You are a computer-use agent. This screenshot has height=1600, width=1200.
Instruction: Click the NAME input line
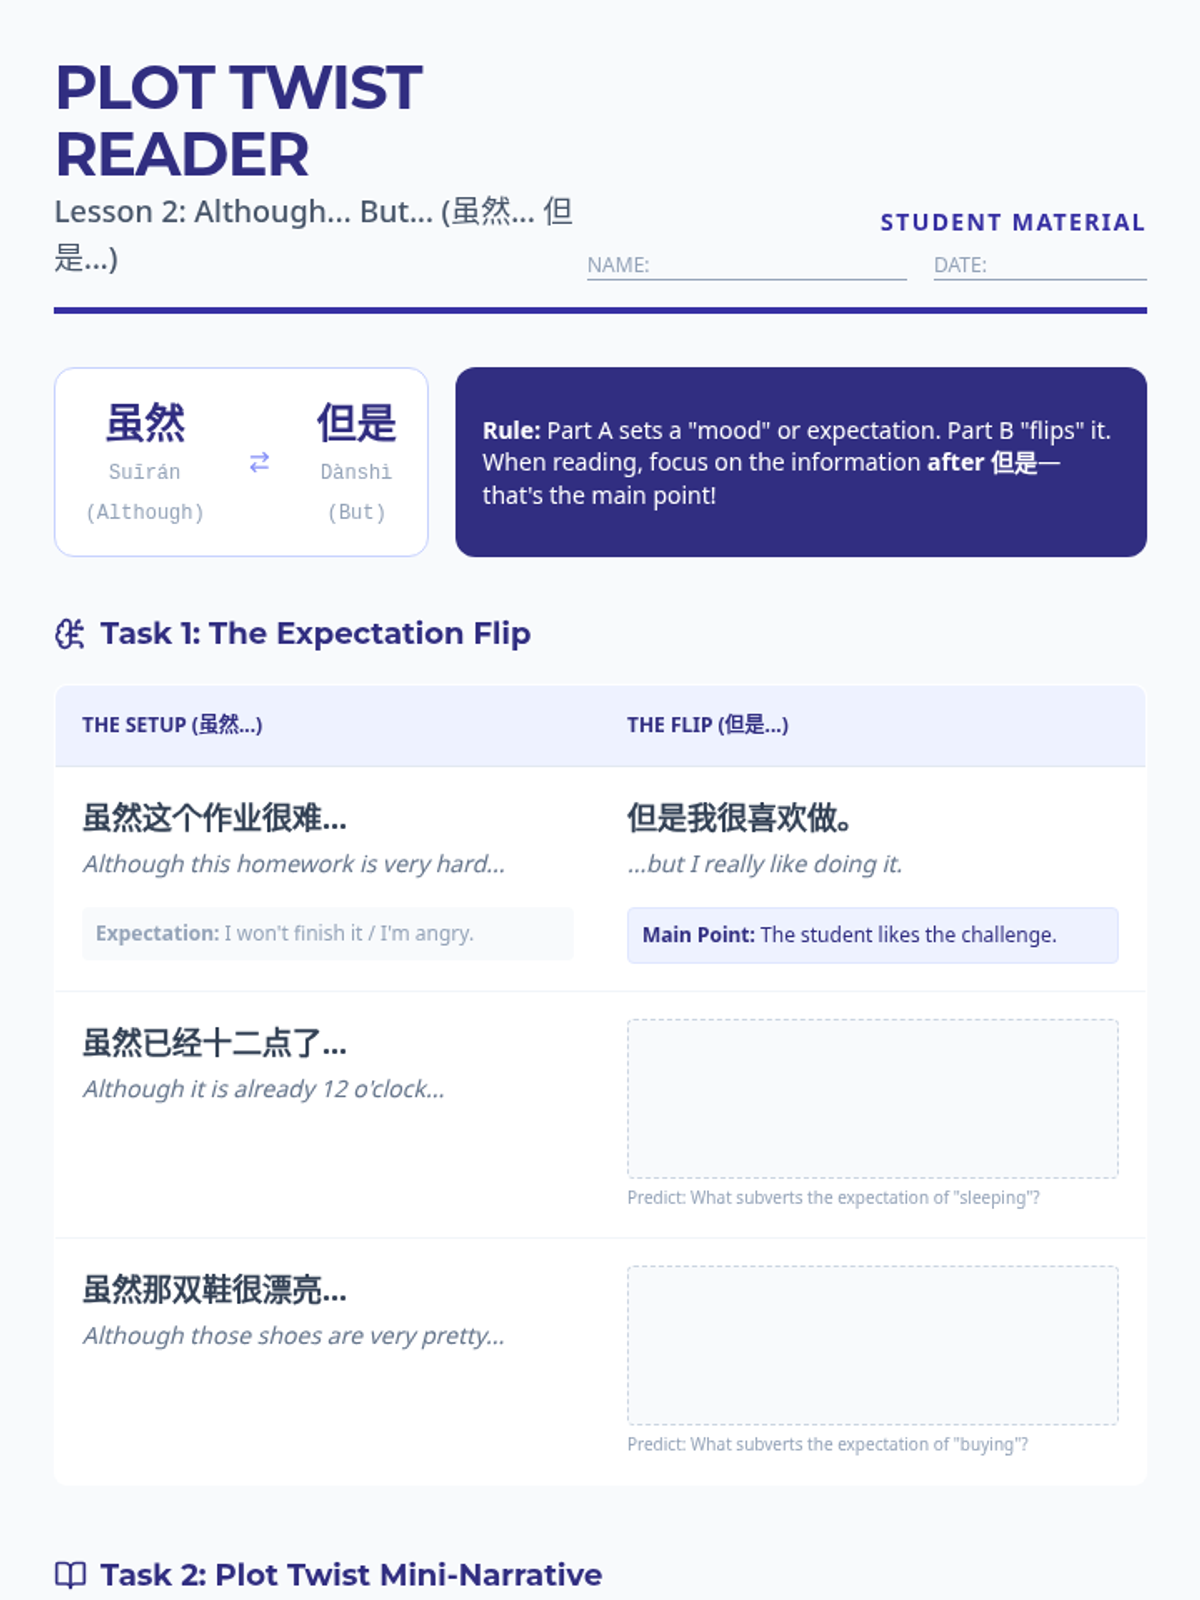(746, 265)
